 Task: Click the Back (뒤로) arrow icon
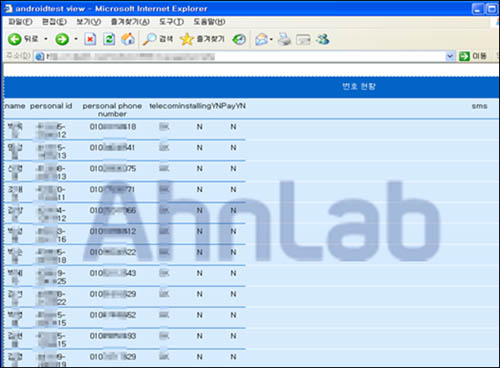(15, 39)
